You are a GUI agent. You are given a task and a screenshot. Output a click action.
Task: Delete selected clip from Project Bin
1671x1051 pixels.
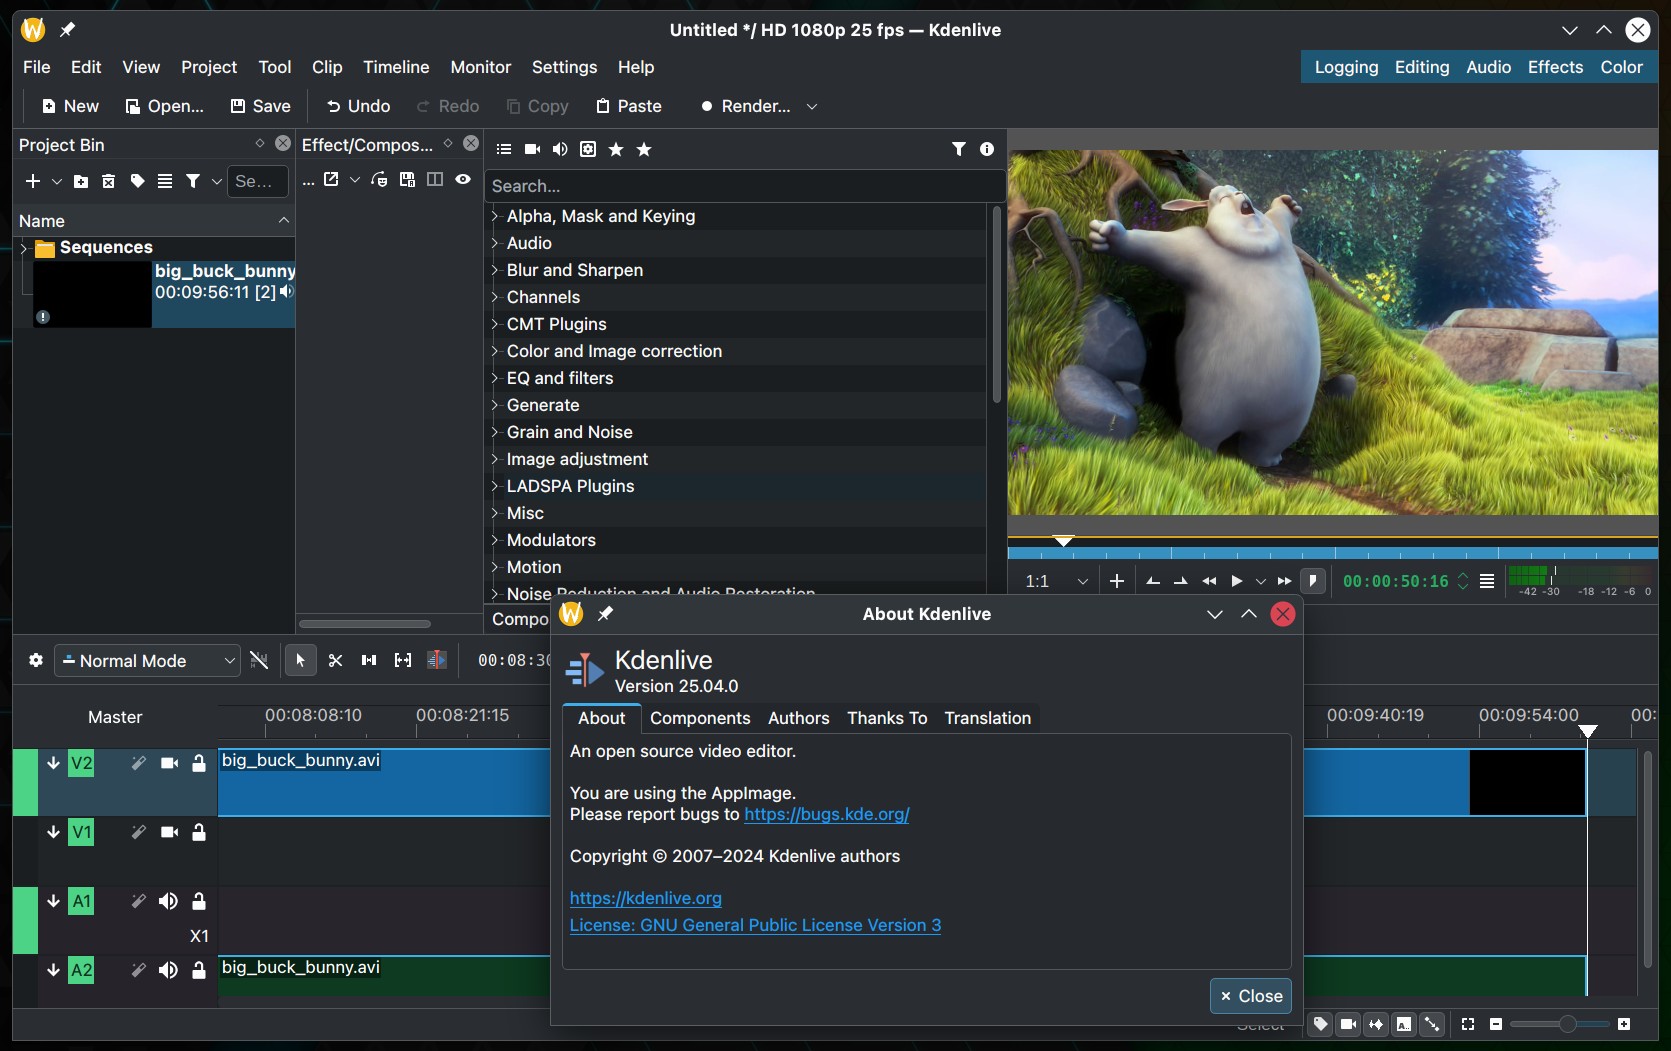[x=109, y=181]
